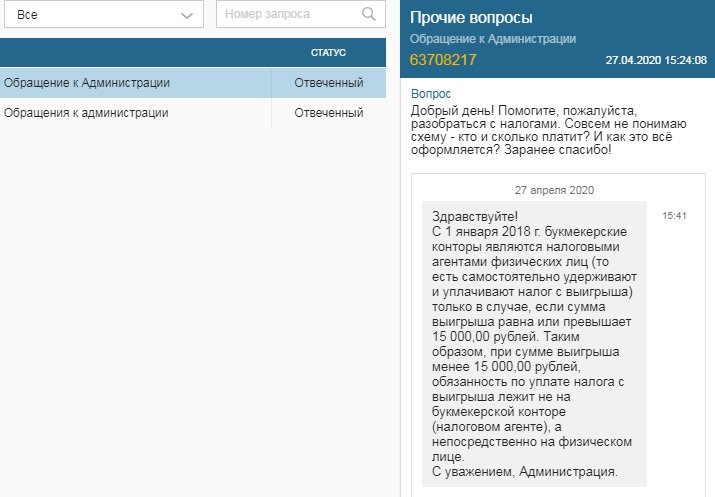Focus the "Номер запроса" search field
This screenshot has height=497, width=715.
(288, 15)
